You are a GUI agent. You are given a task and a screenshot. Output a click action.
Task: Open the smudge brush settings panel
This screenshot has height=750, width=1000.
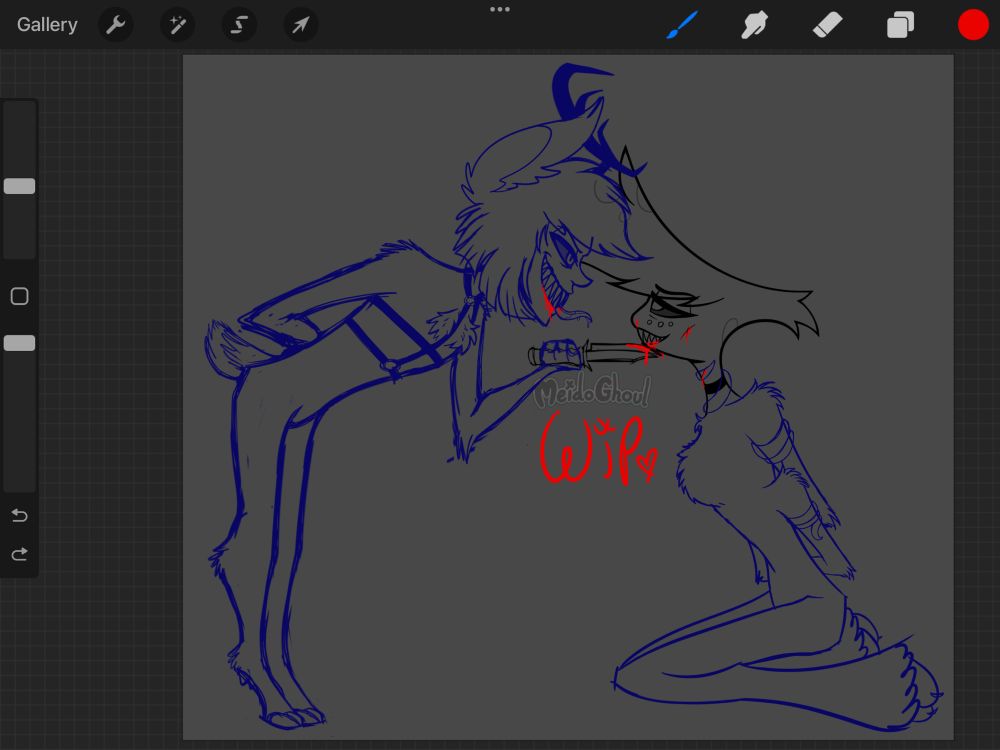click(x=754, y=24)
